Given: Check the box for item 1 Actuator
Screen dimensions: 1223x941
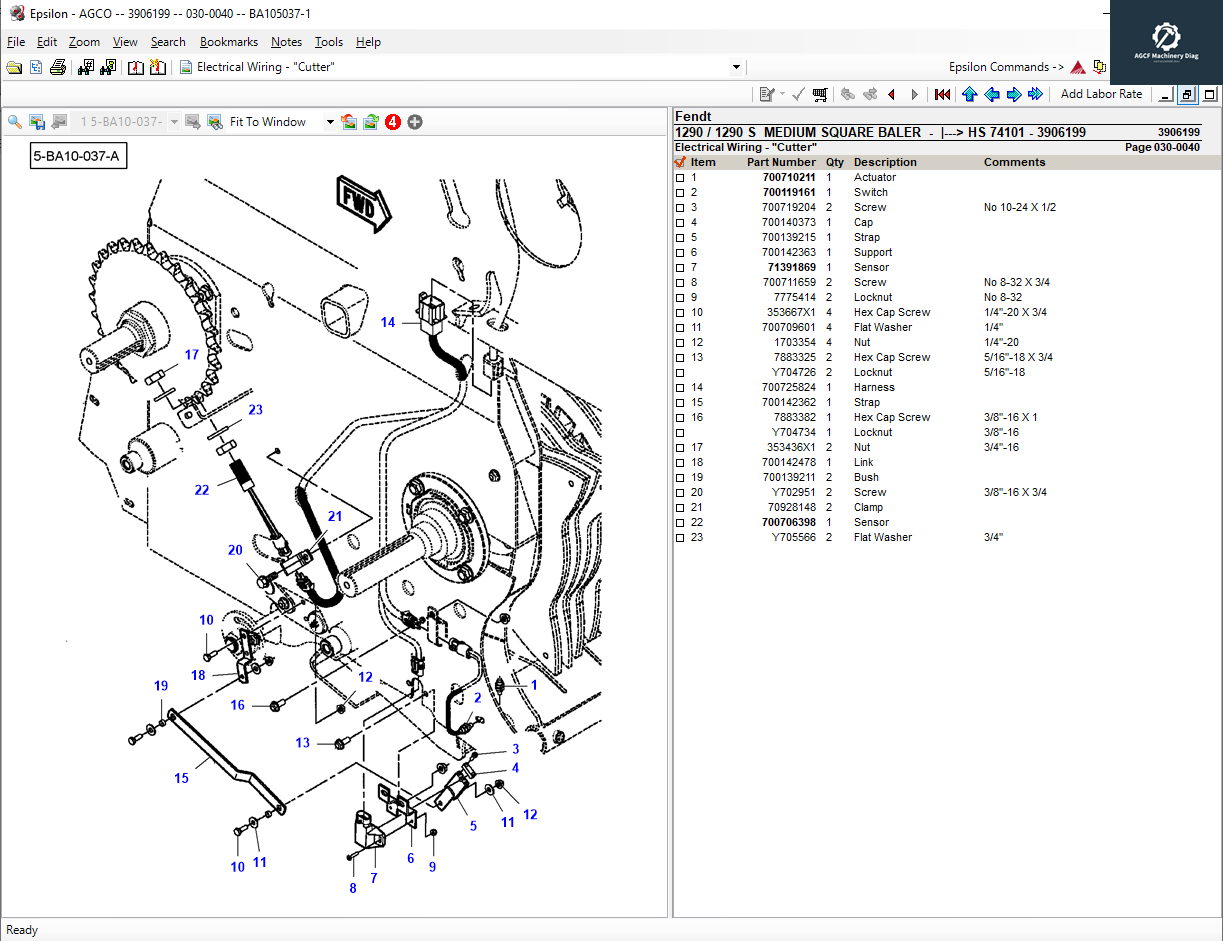Looking at the screenshot, I should pyautogui.click(x=680, y=178).
